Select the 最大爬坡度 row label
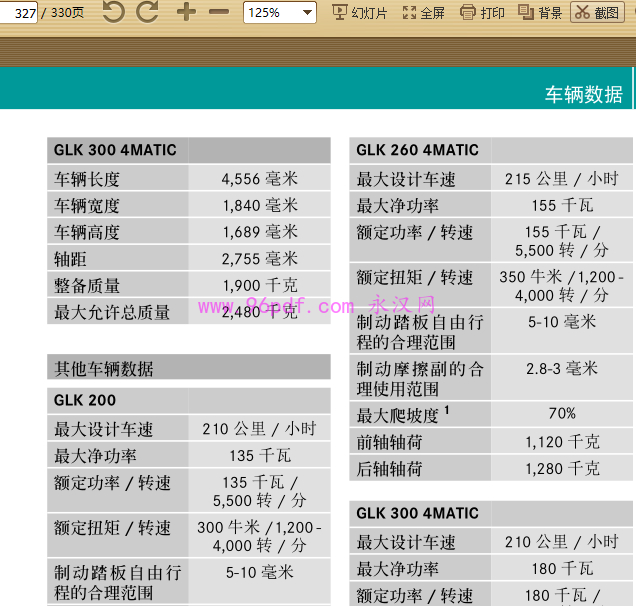The width and height of the screenshot is (636, 606). (403, 415)
